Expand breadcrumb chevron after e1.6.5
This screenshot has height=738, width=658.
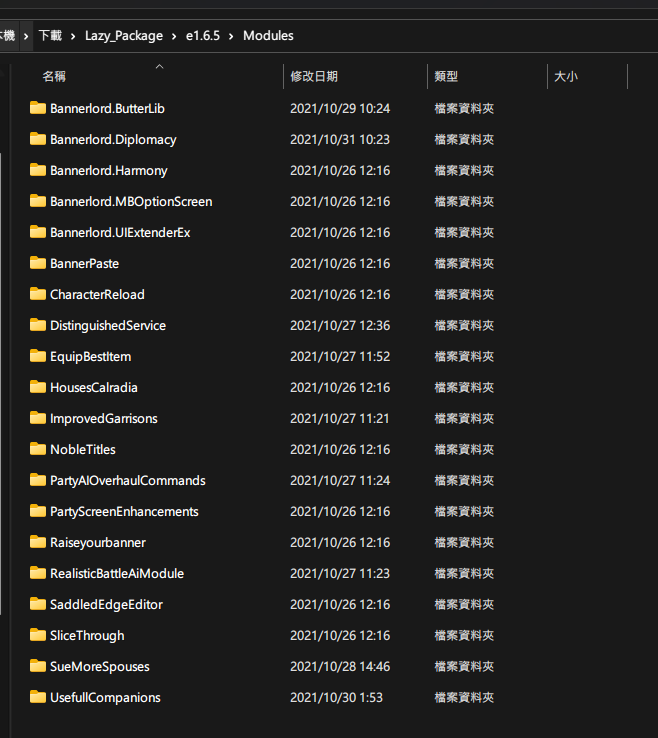click(231, 36)
